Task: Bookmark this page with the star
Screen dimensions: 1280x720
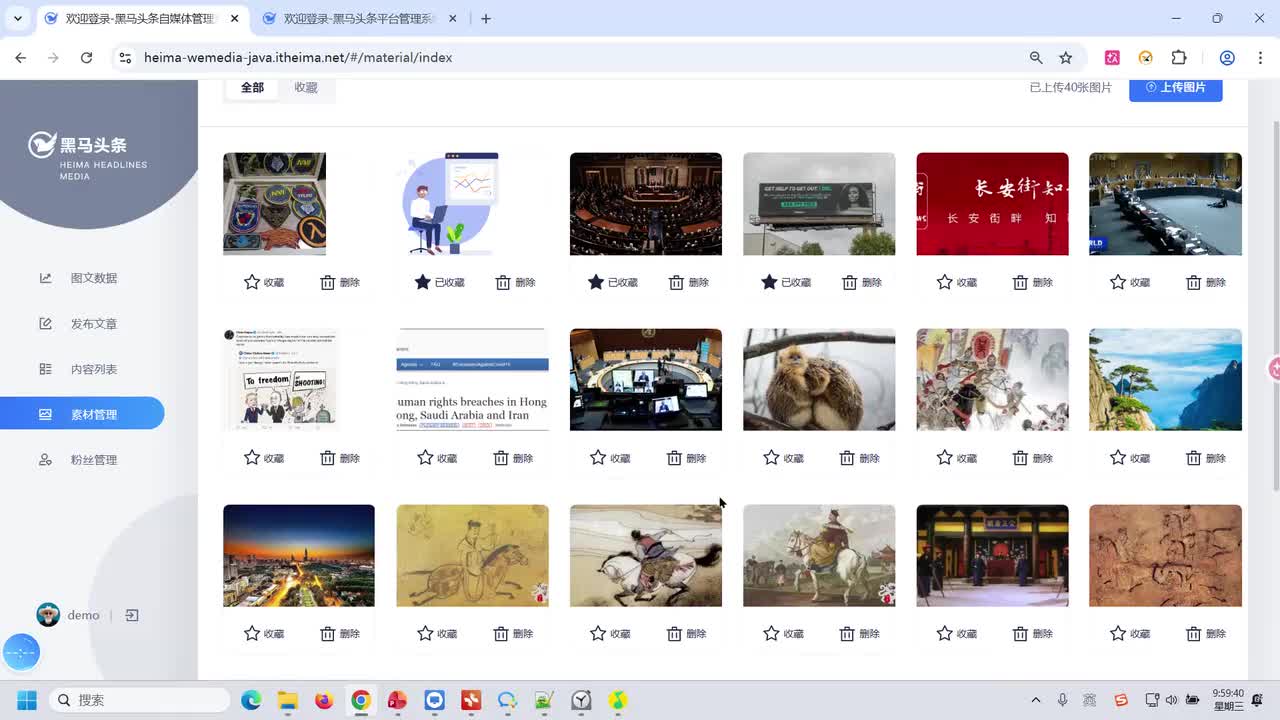Action: (x=1066, y=58)
